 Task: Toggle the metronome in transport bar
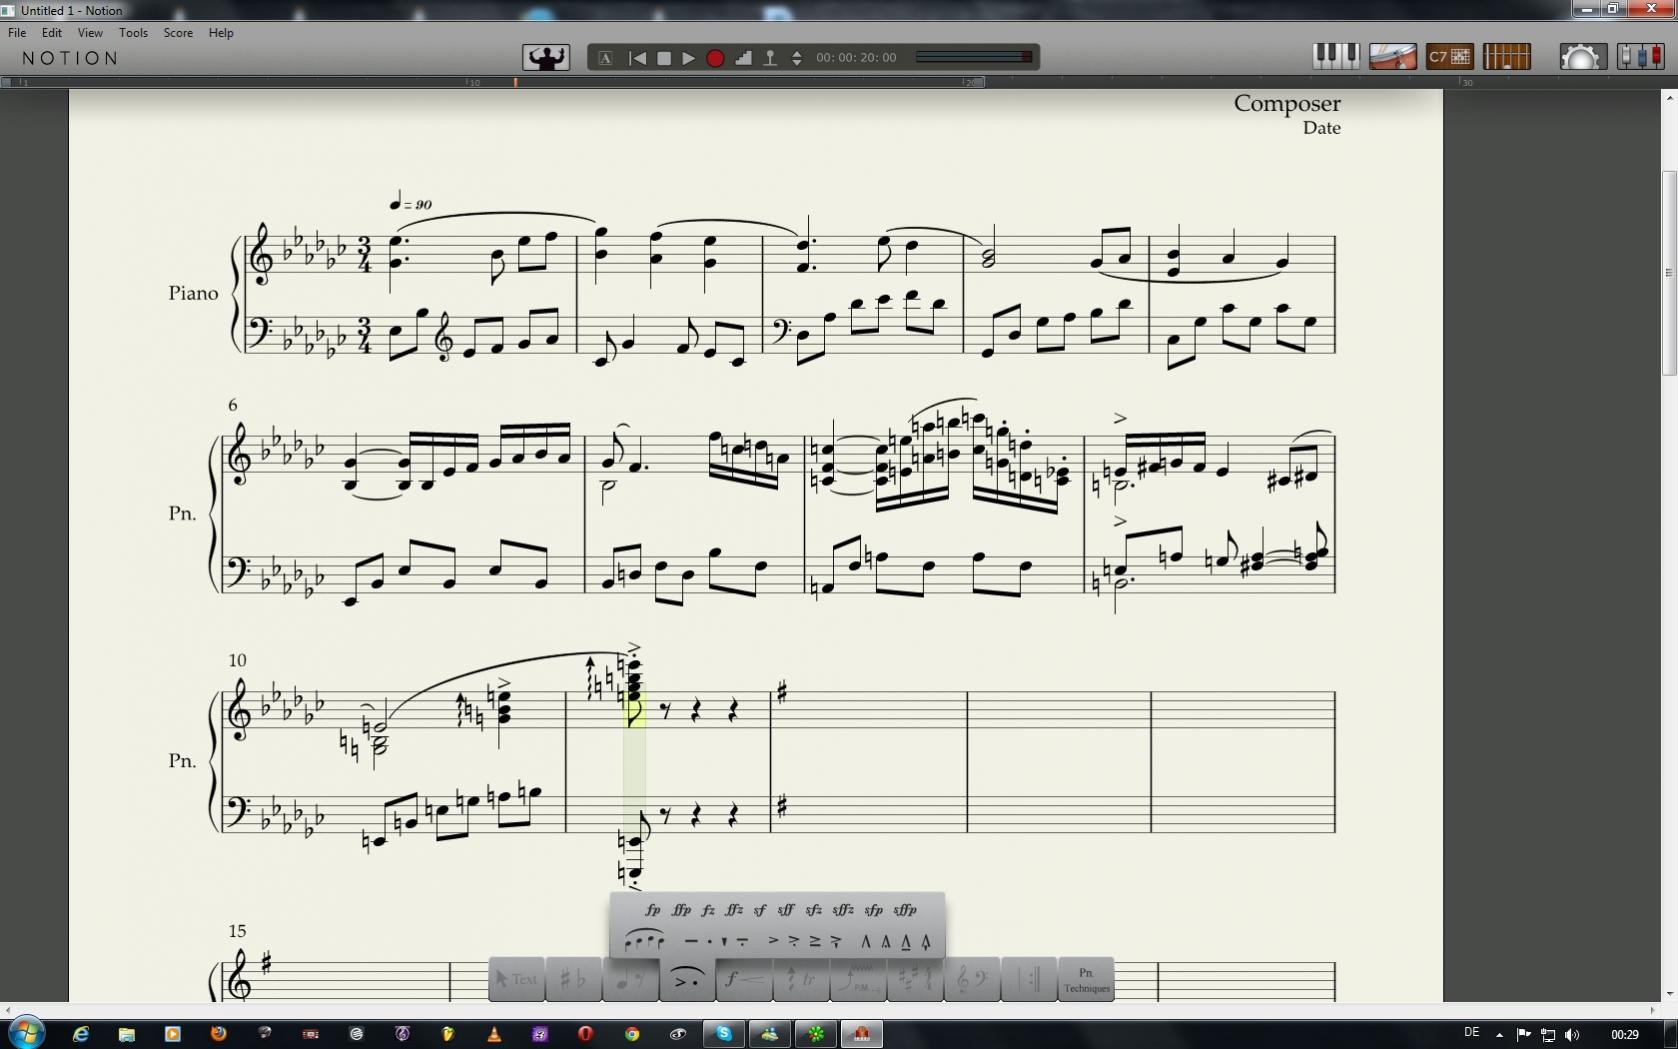tap(770, 58)
